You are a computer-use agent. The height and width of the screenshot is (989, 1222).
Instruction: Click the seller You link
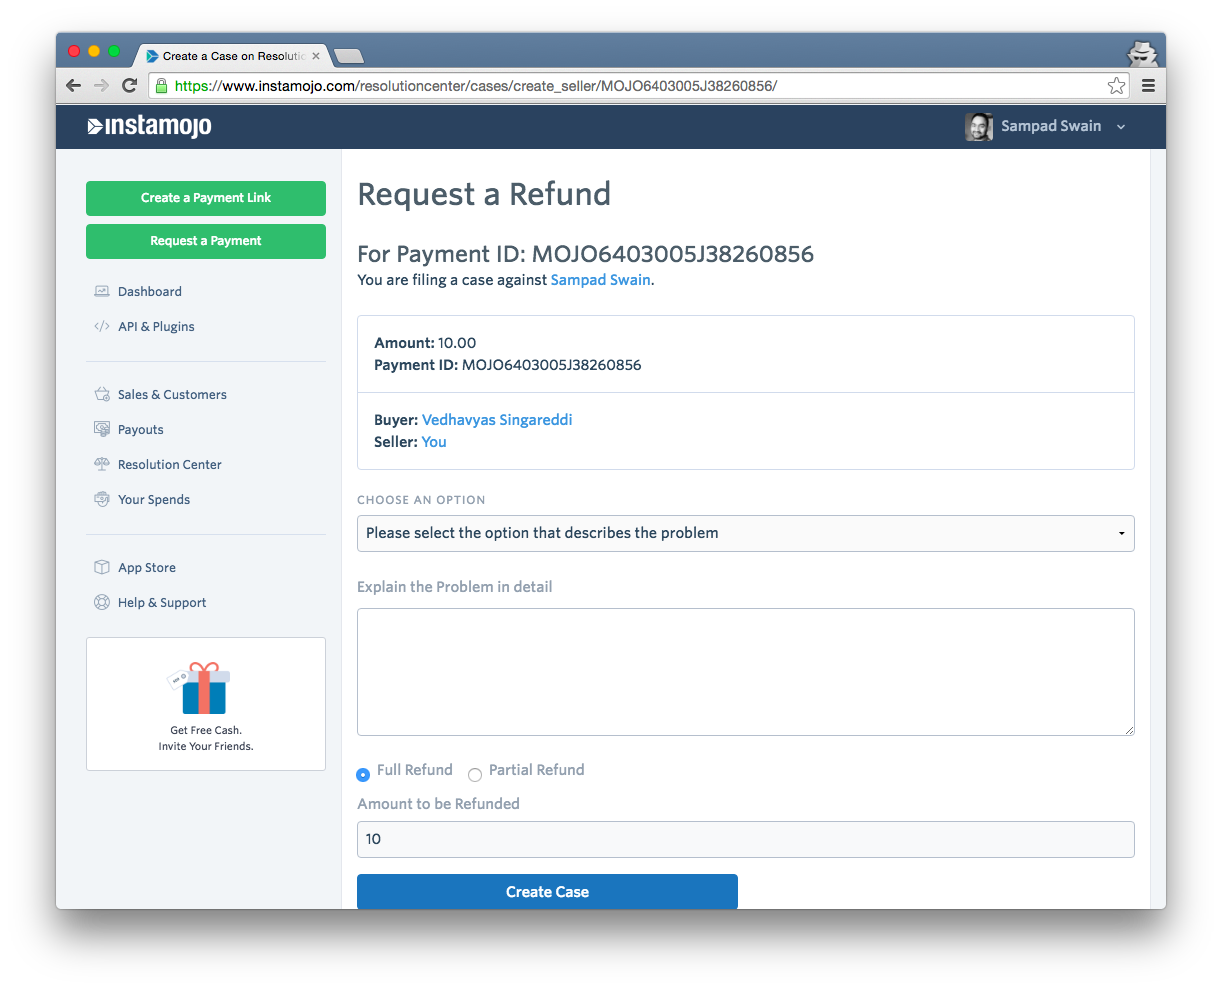pos(434,442)
